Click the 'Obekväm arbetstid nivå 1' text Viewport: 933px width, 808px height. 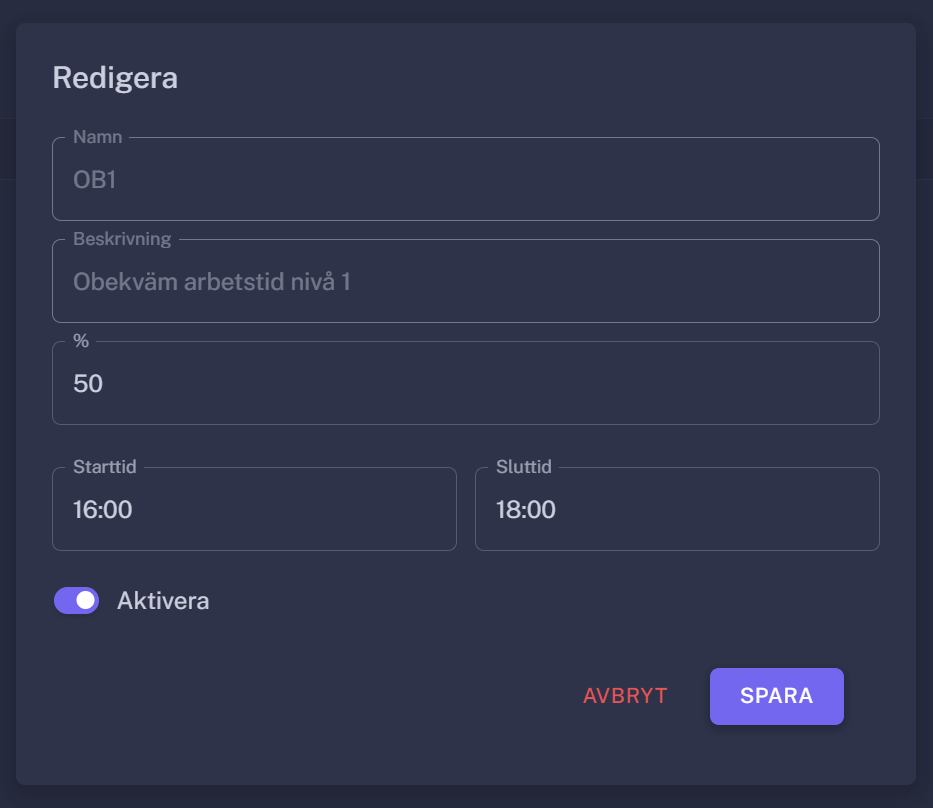click(212, 282)
